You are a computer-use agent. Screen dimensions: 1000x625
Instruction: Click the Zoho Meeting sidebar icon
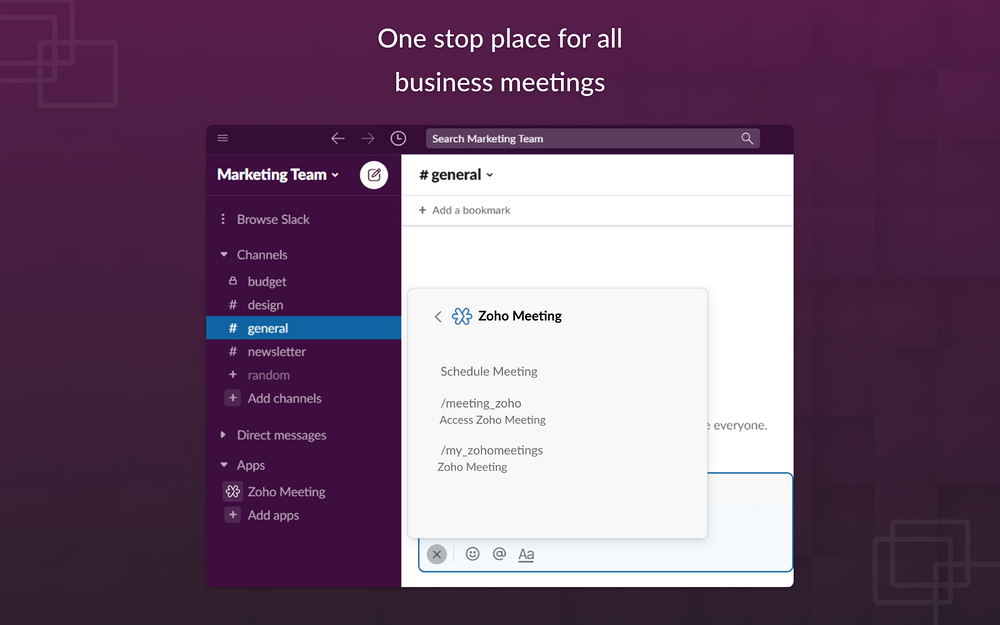pos(233,491)
